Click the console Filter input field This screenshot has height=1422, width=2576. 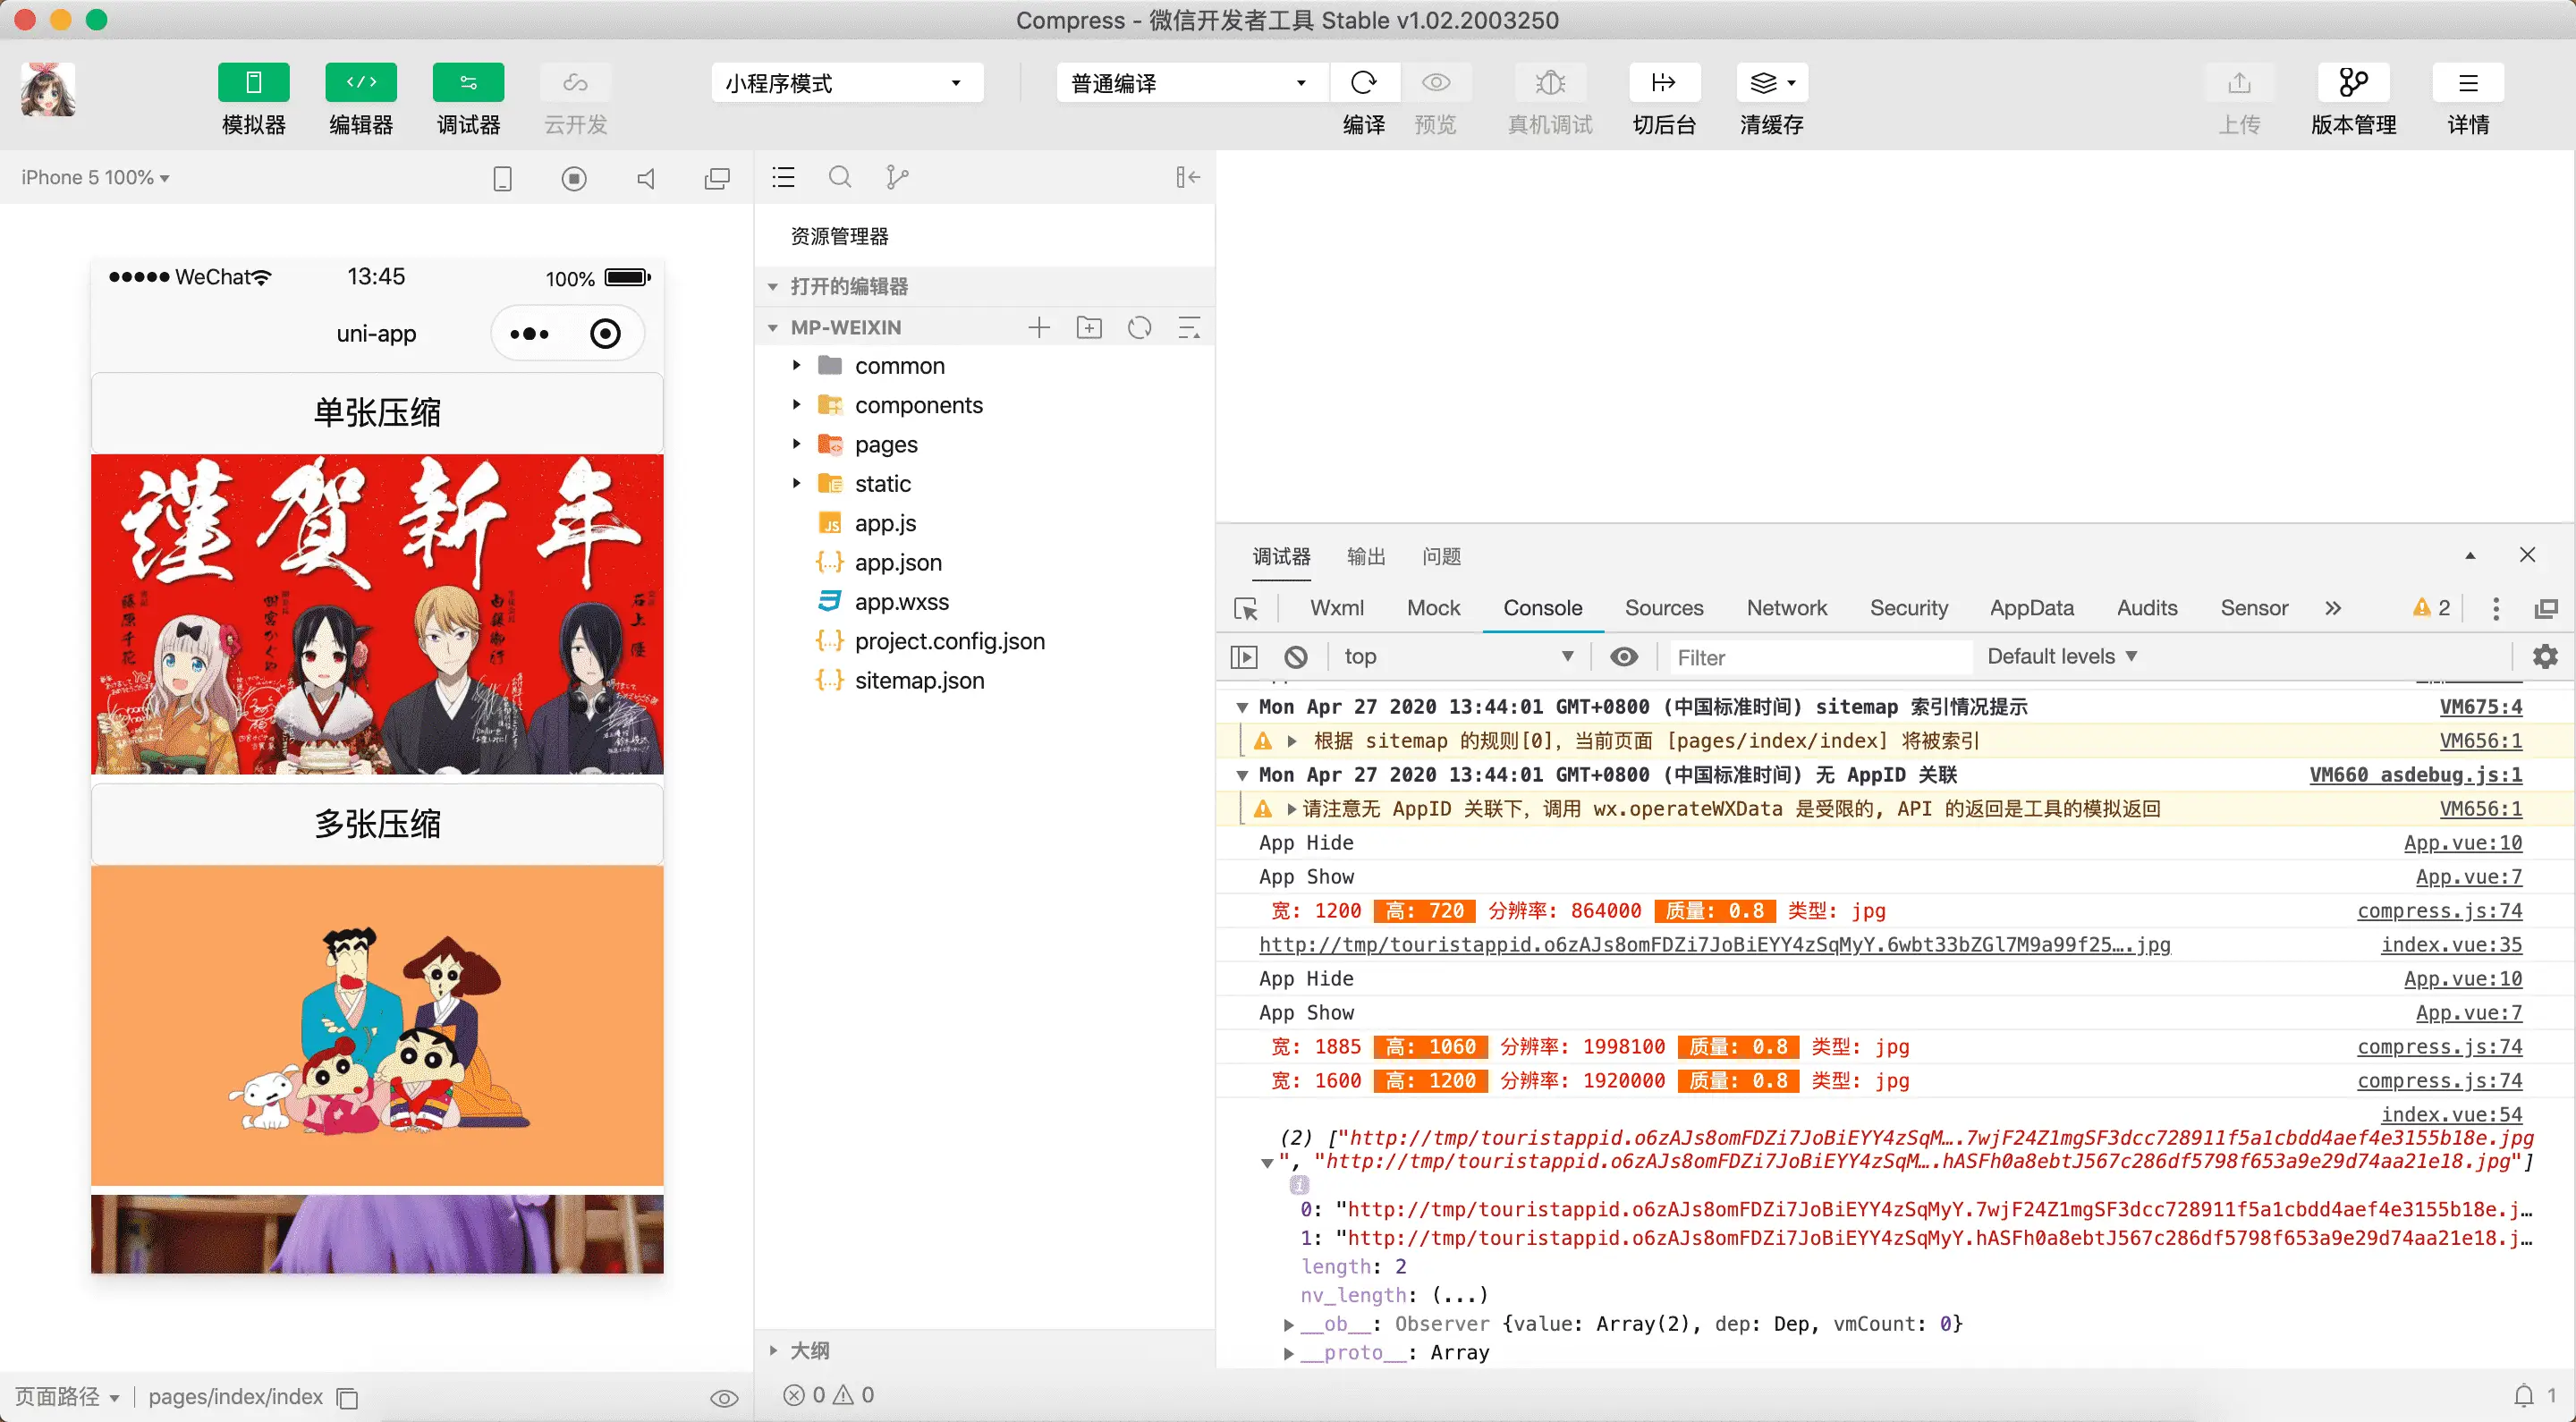click(1820, 657)
